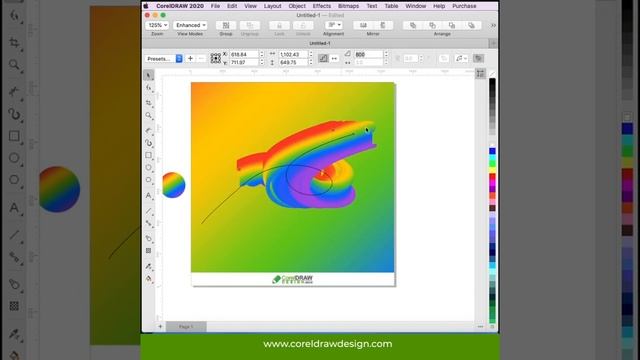The width and height of the screenshot is (640, 360).
Task: Open the Layout menu
Action: (x=272, y=6)
